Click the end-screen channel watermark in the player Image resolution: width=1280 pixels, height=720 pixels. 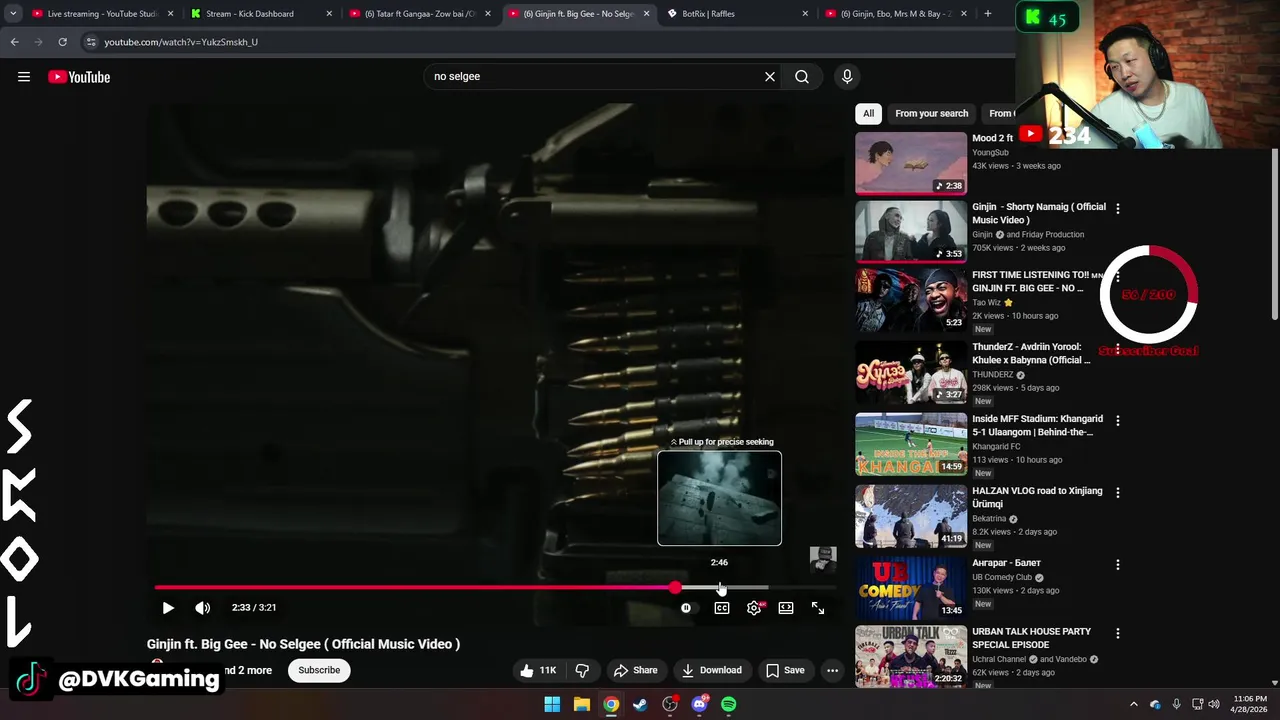click(822, 560)
